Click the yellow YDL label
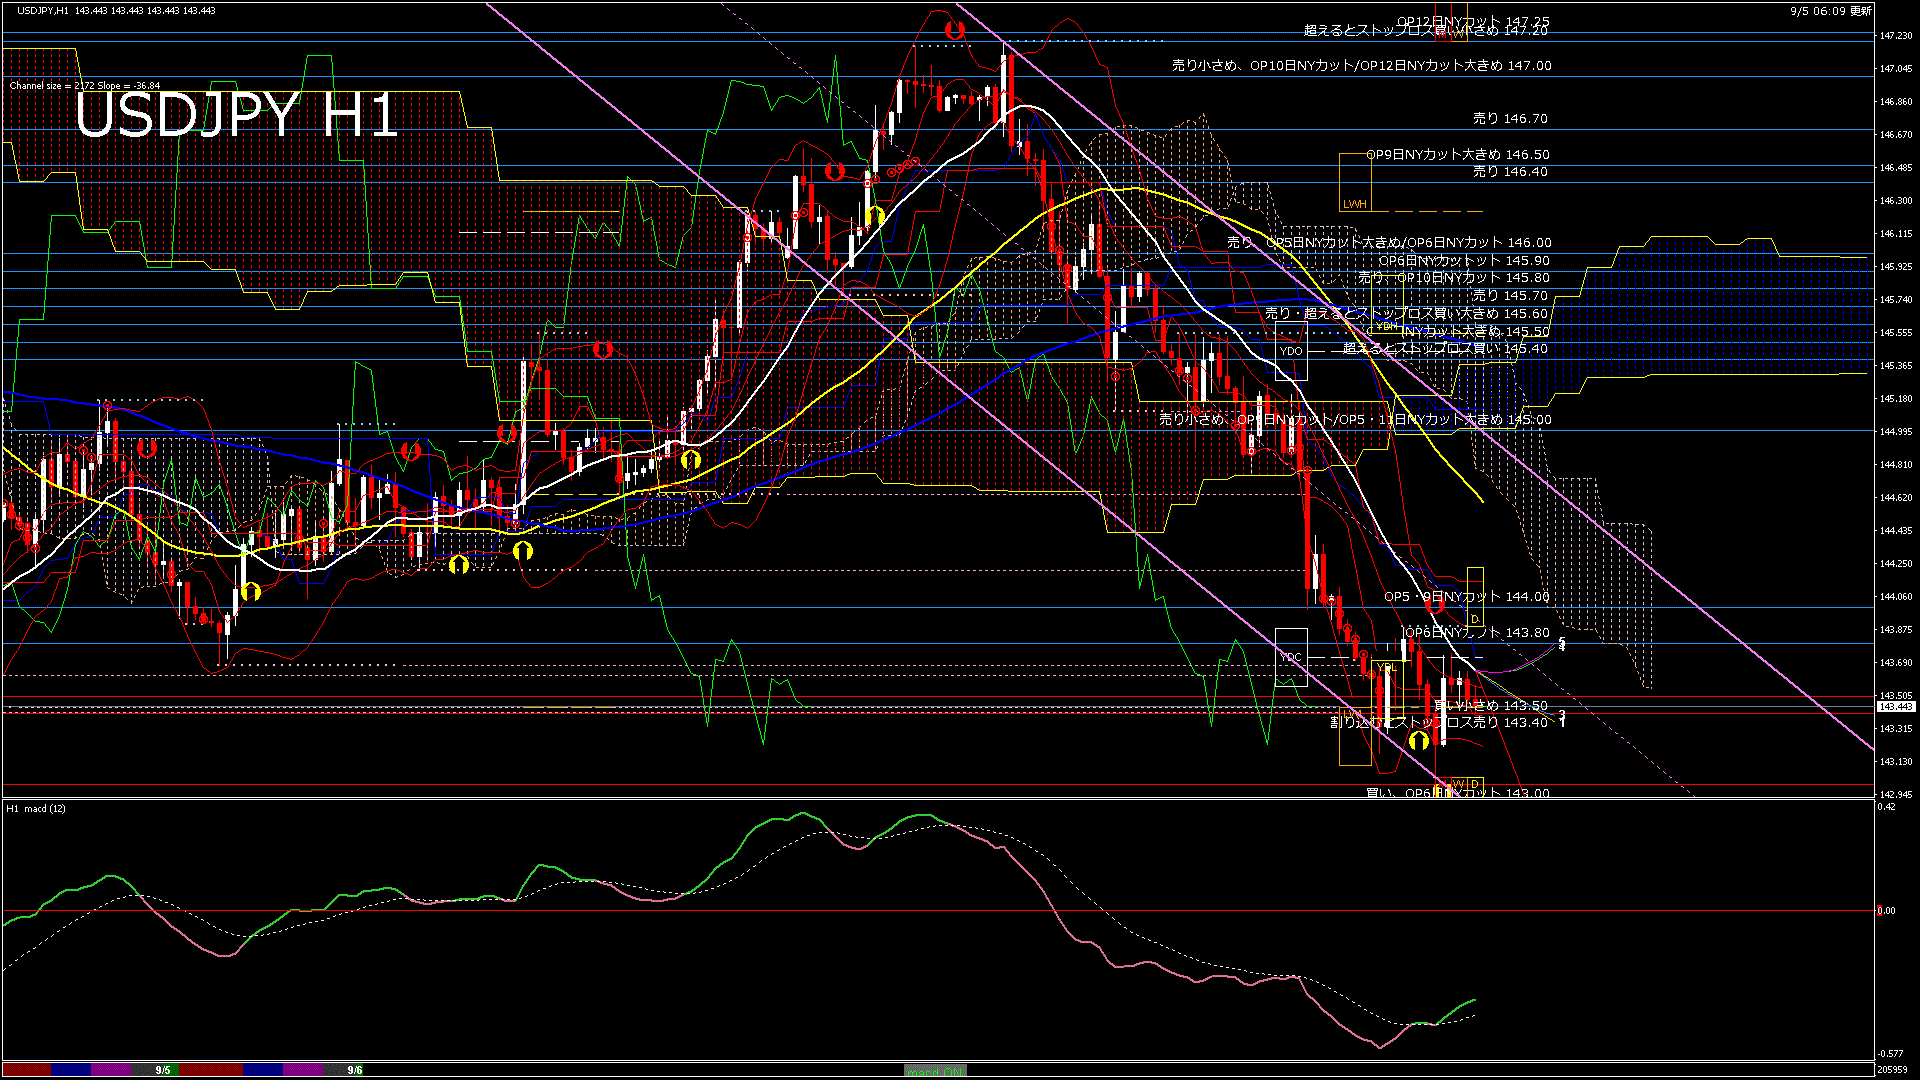Viewport: 1920px width, 1080px height. (1387, 668)
